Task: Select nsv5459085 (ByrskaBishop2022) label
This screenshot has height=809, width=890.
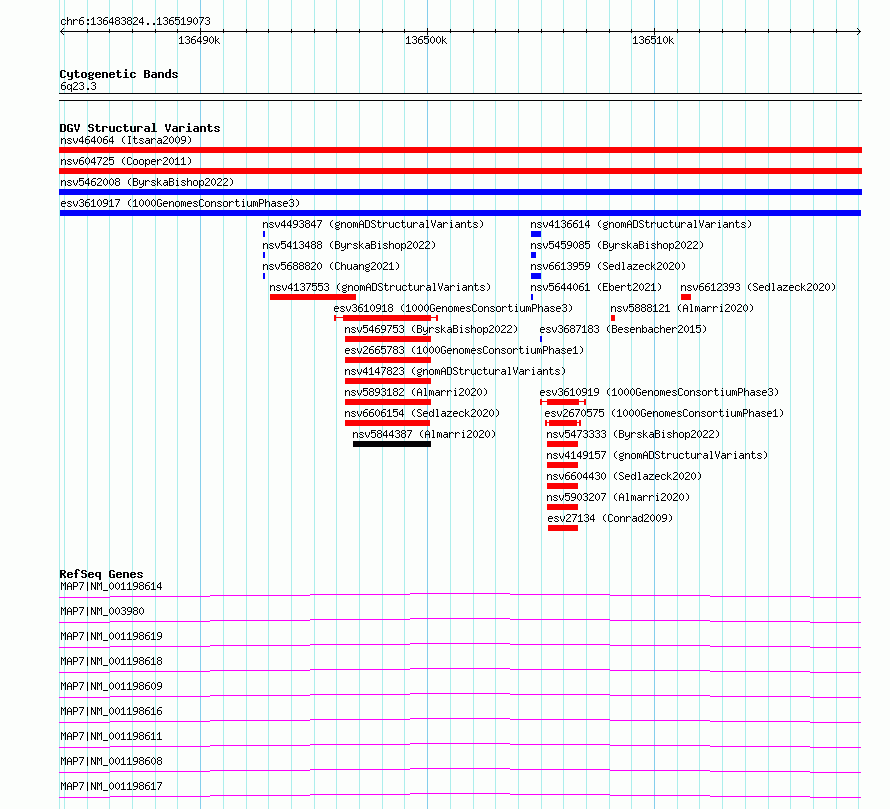Action: pyautogui.click(x=617, y=245)
